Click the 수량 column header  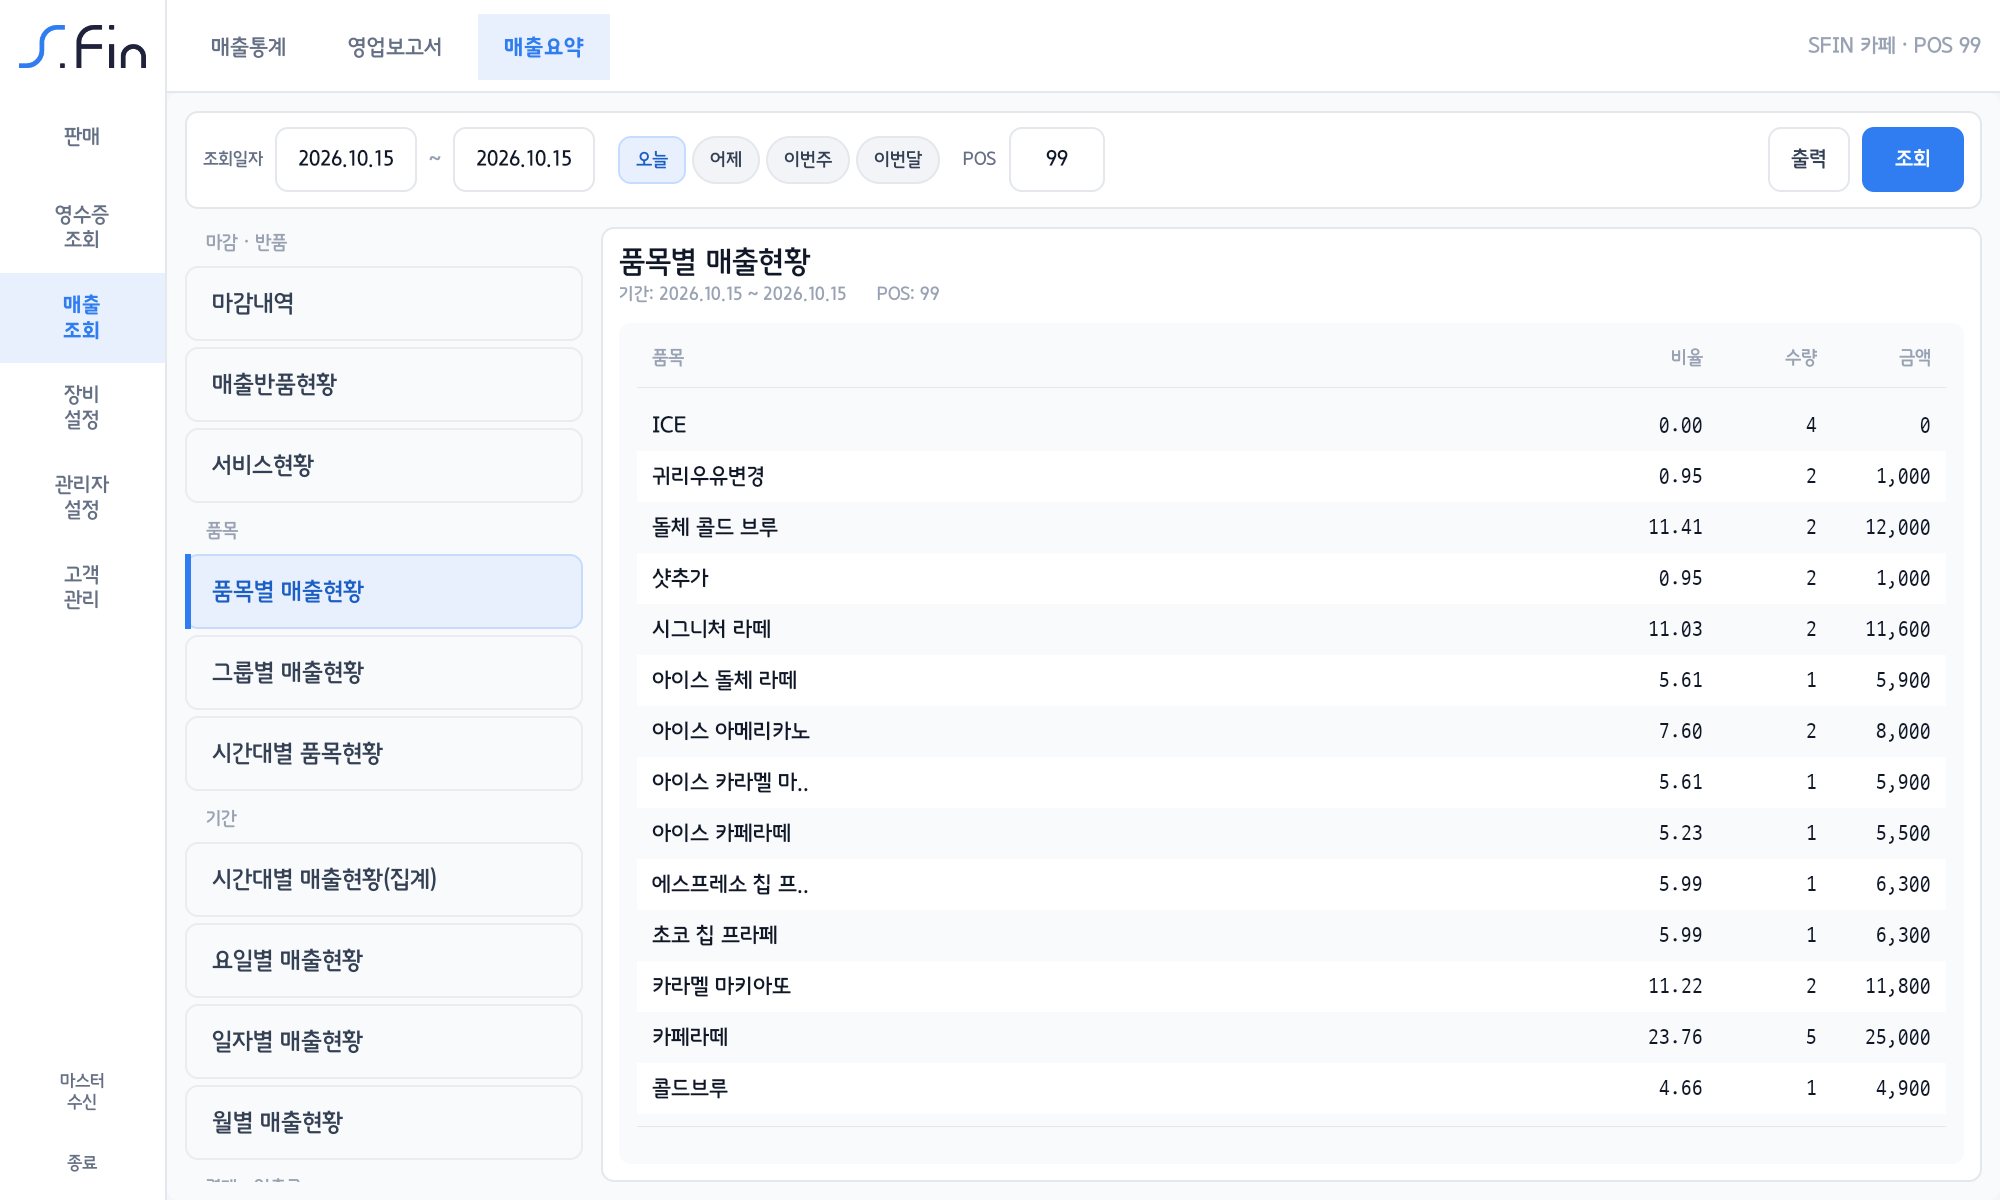(1800, 358)
